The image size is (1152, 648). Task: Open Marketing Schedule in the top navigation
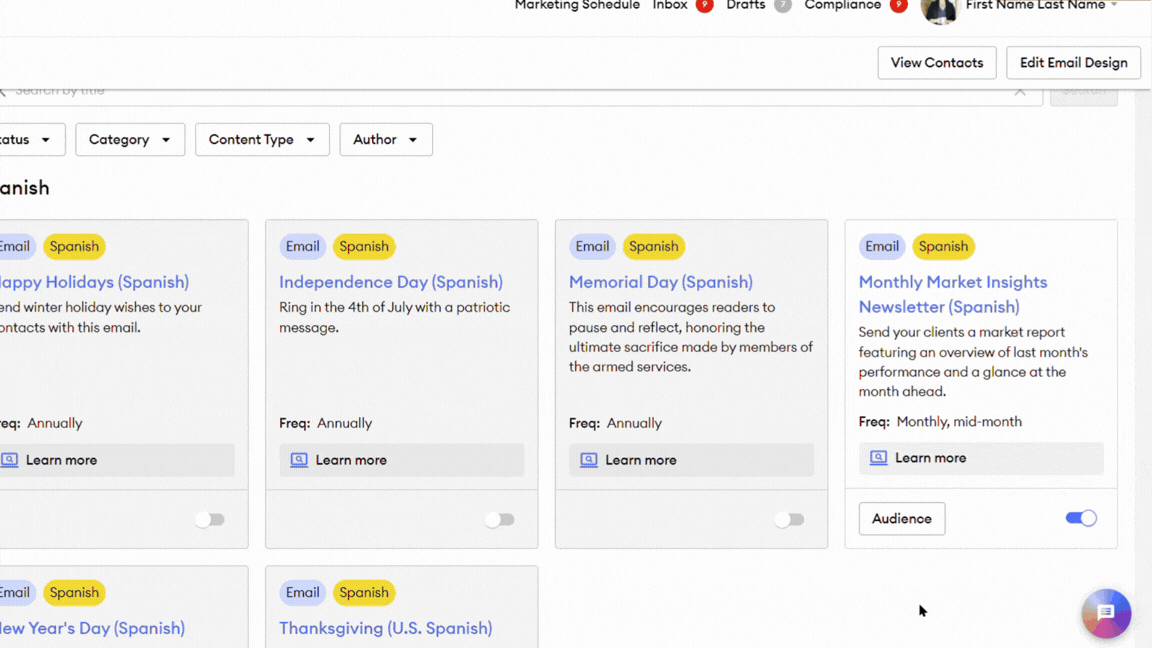[x=577, y=6]
